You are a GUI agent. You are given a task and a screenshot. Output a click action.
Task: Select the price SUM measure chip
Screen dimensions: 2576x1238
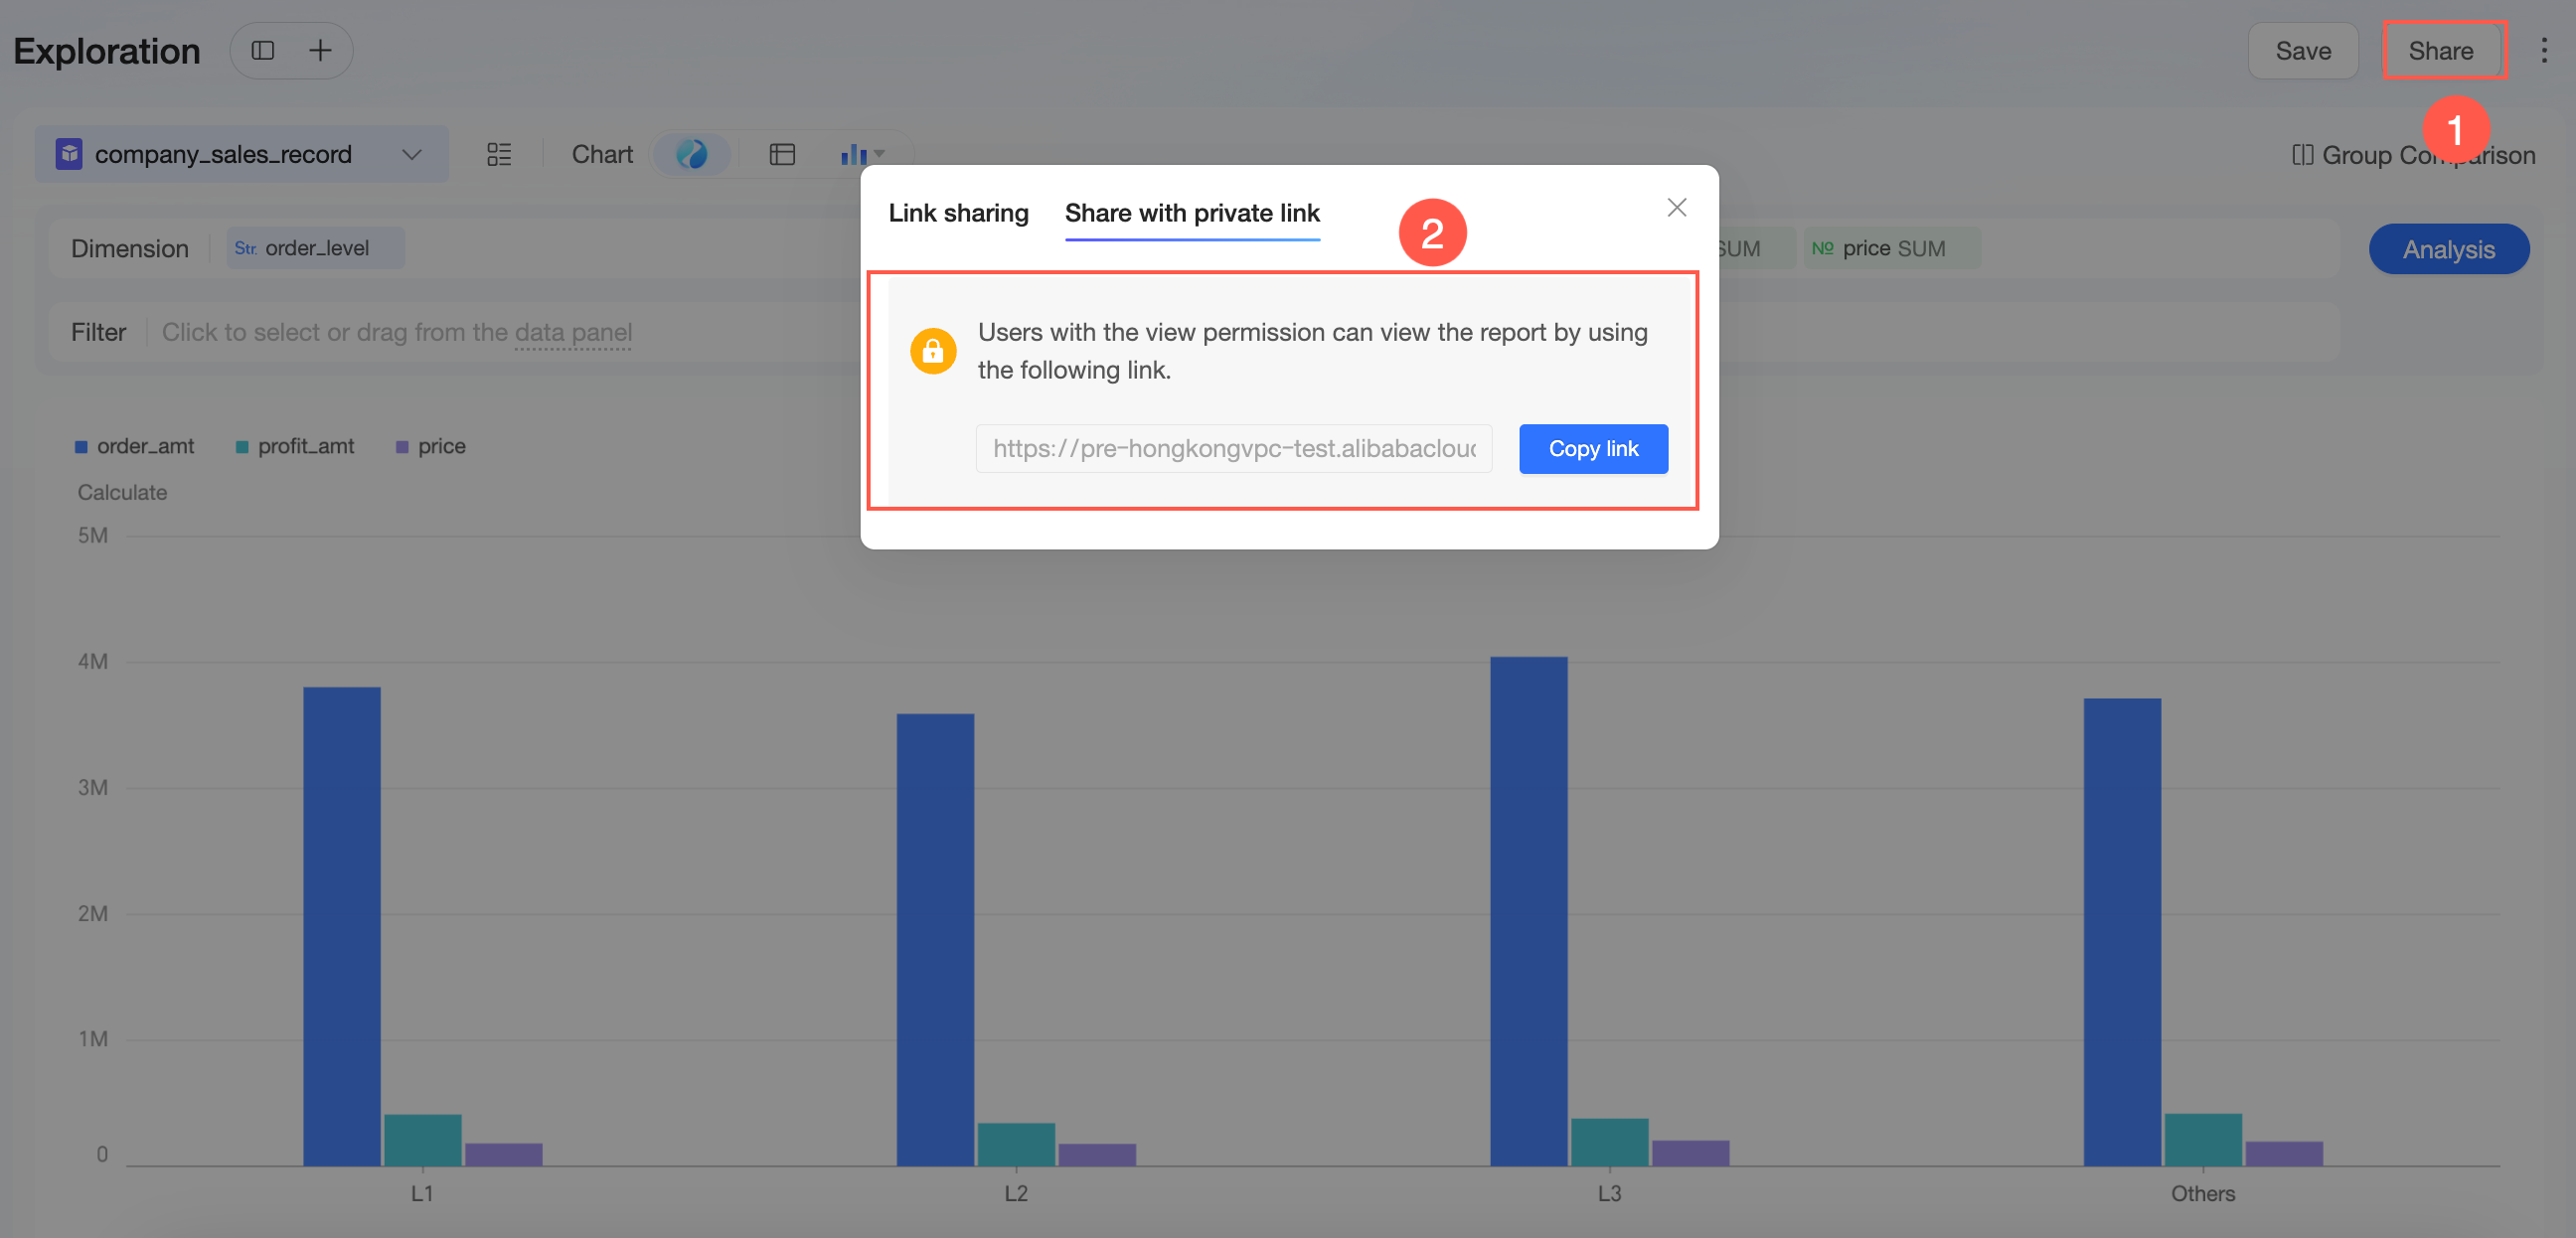[x=1892, y=248]
